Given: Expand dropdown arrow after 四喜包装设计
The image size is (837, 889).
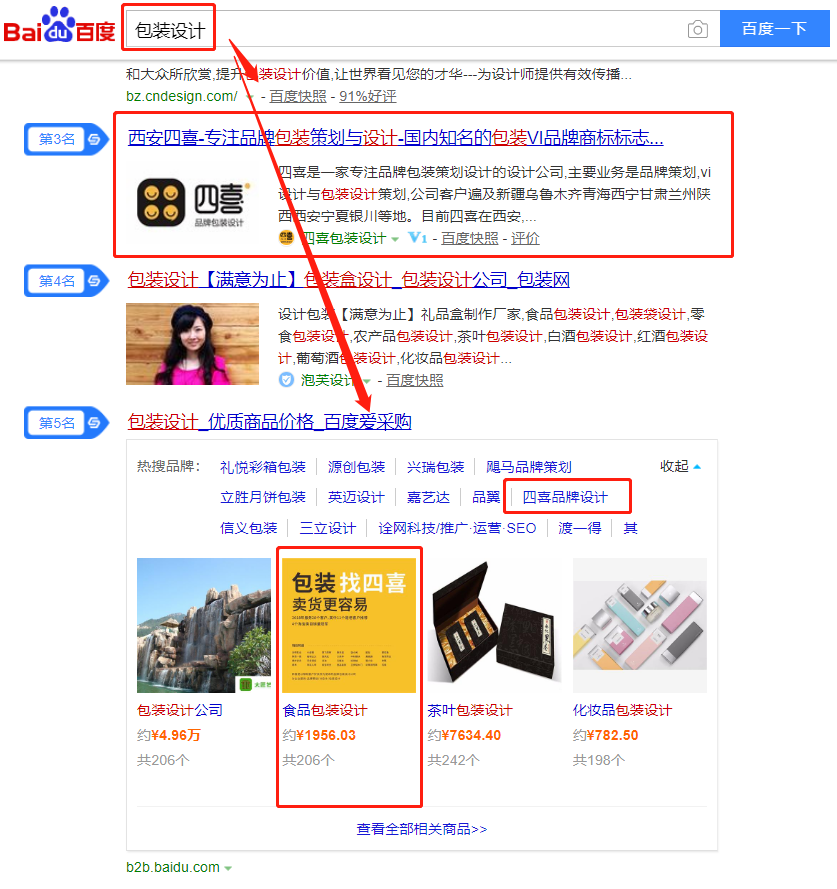Looking at the screenshot, I should click(x=395, y=239).
